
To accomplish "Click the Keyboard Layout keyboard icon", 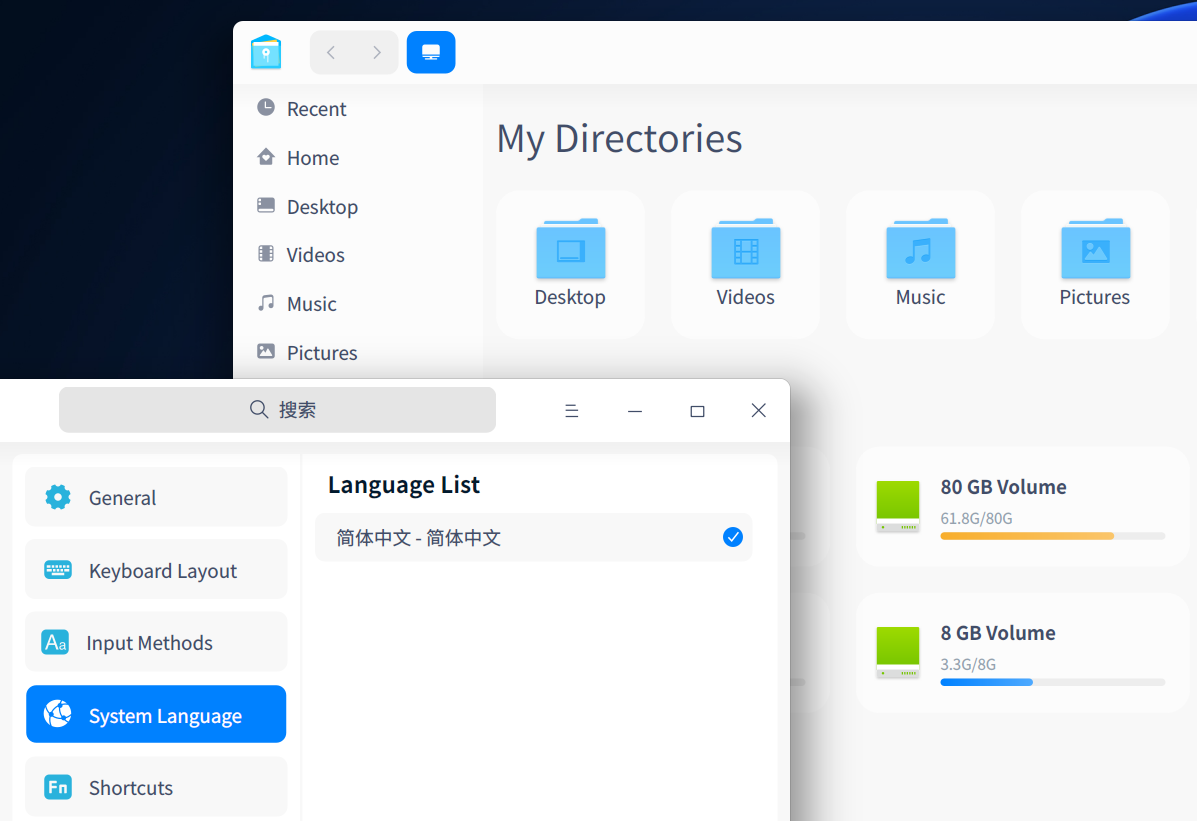I will tap(58, 569).
